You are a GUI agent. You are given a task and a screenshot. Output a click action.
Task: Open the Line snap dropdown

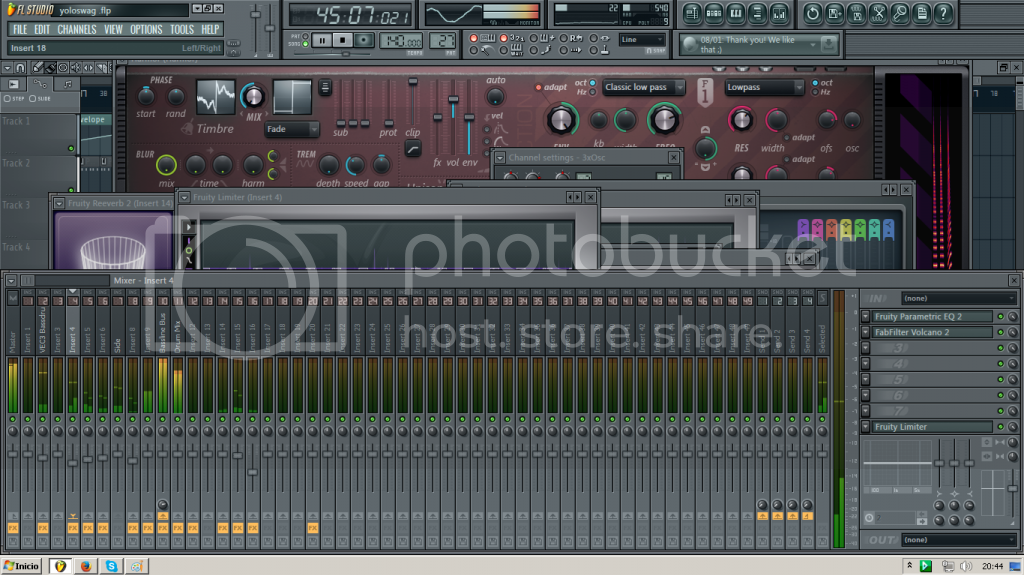tap(641, 40)
